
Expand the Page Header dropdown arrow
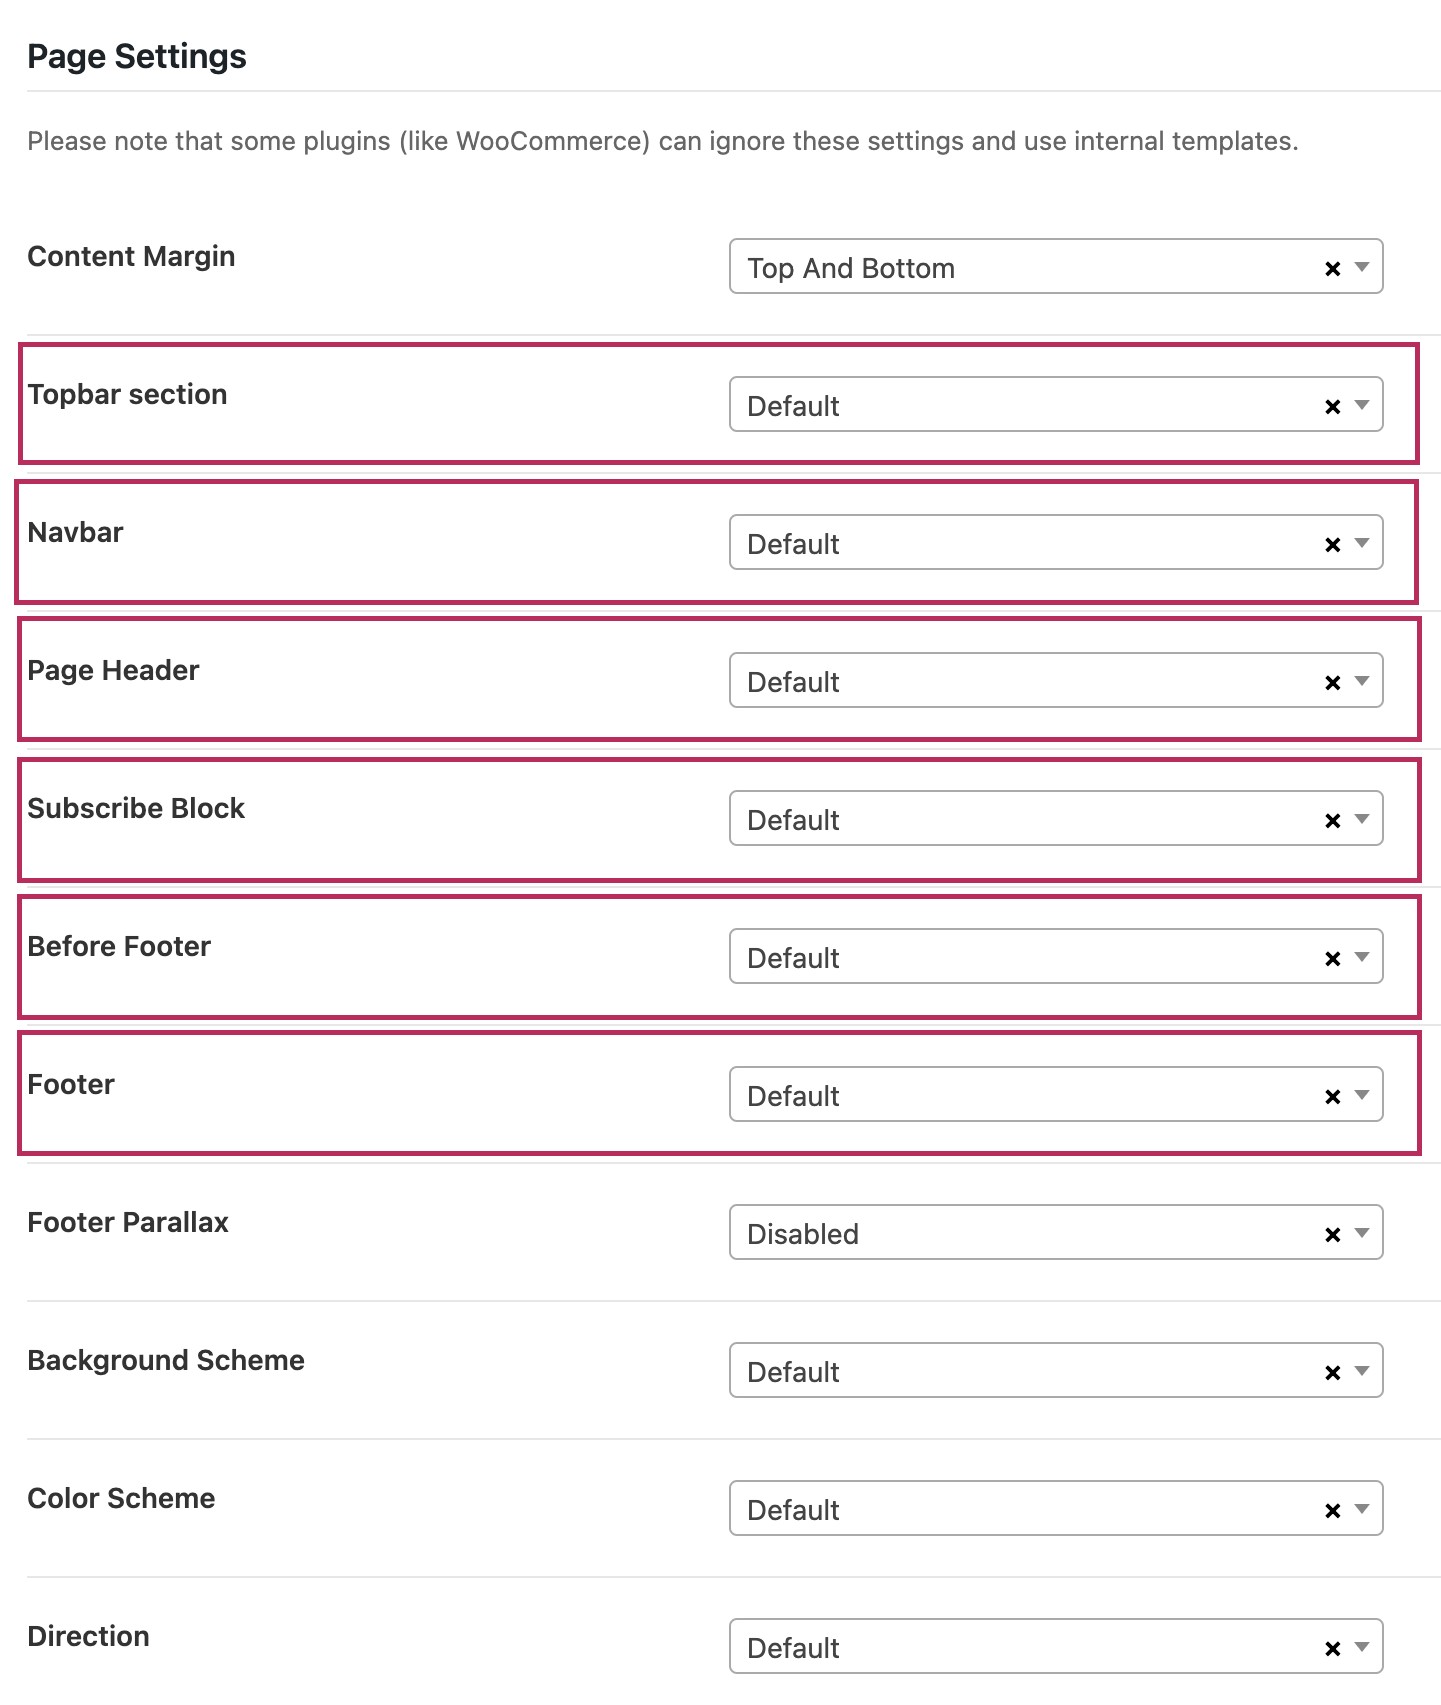coord(1362,681)
